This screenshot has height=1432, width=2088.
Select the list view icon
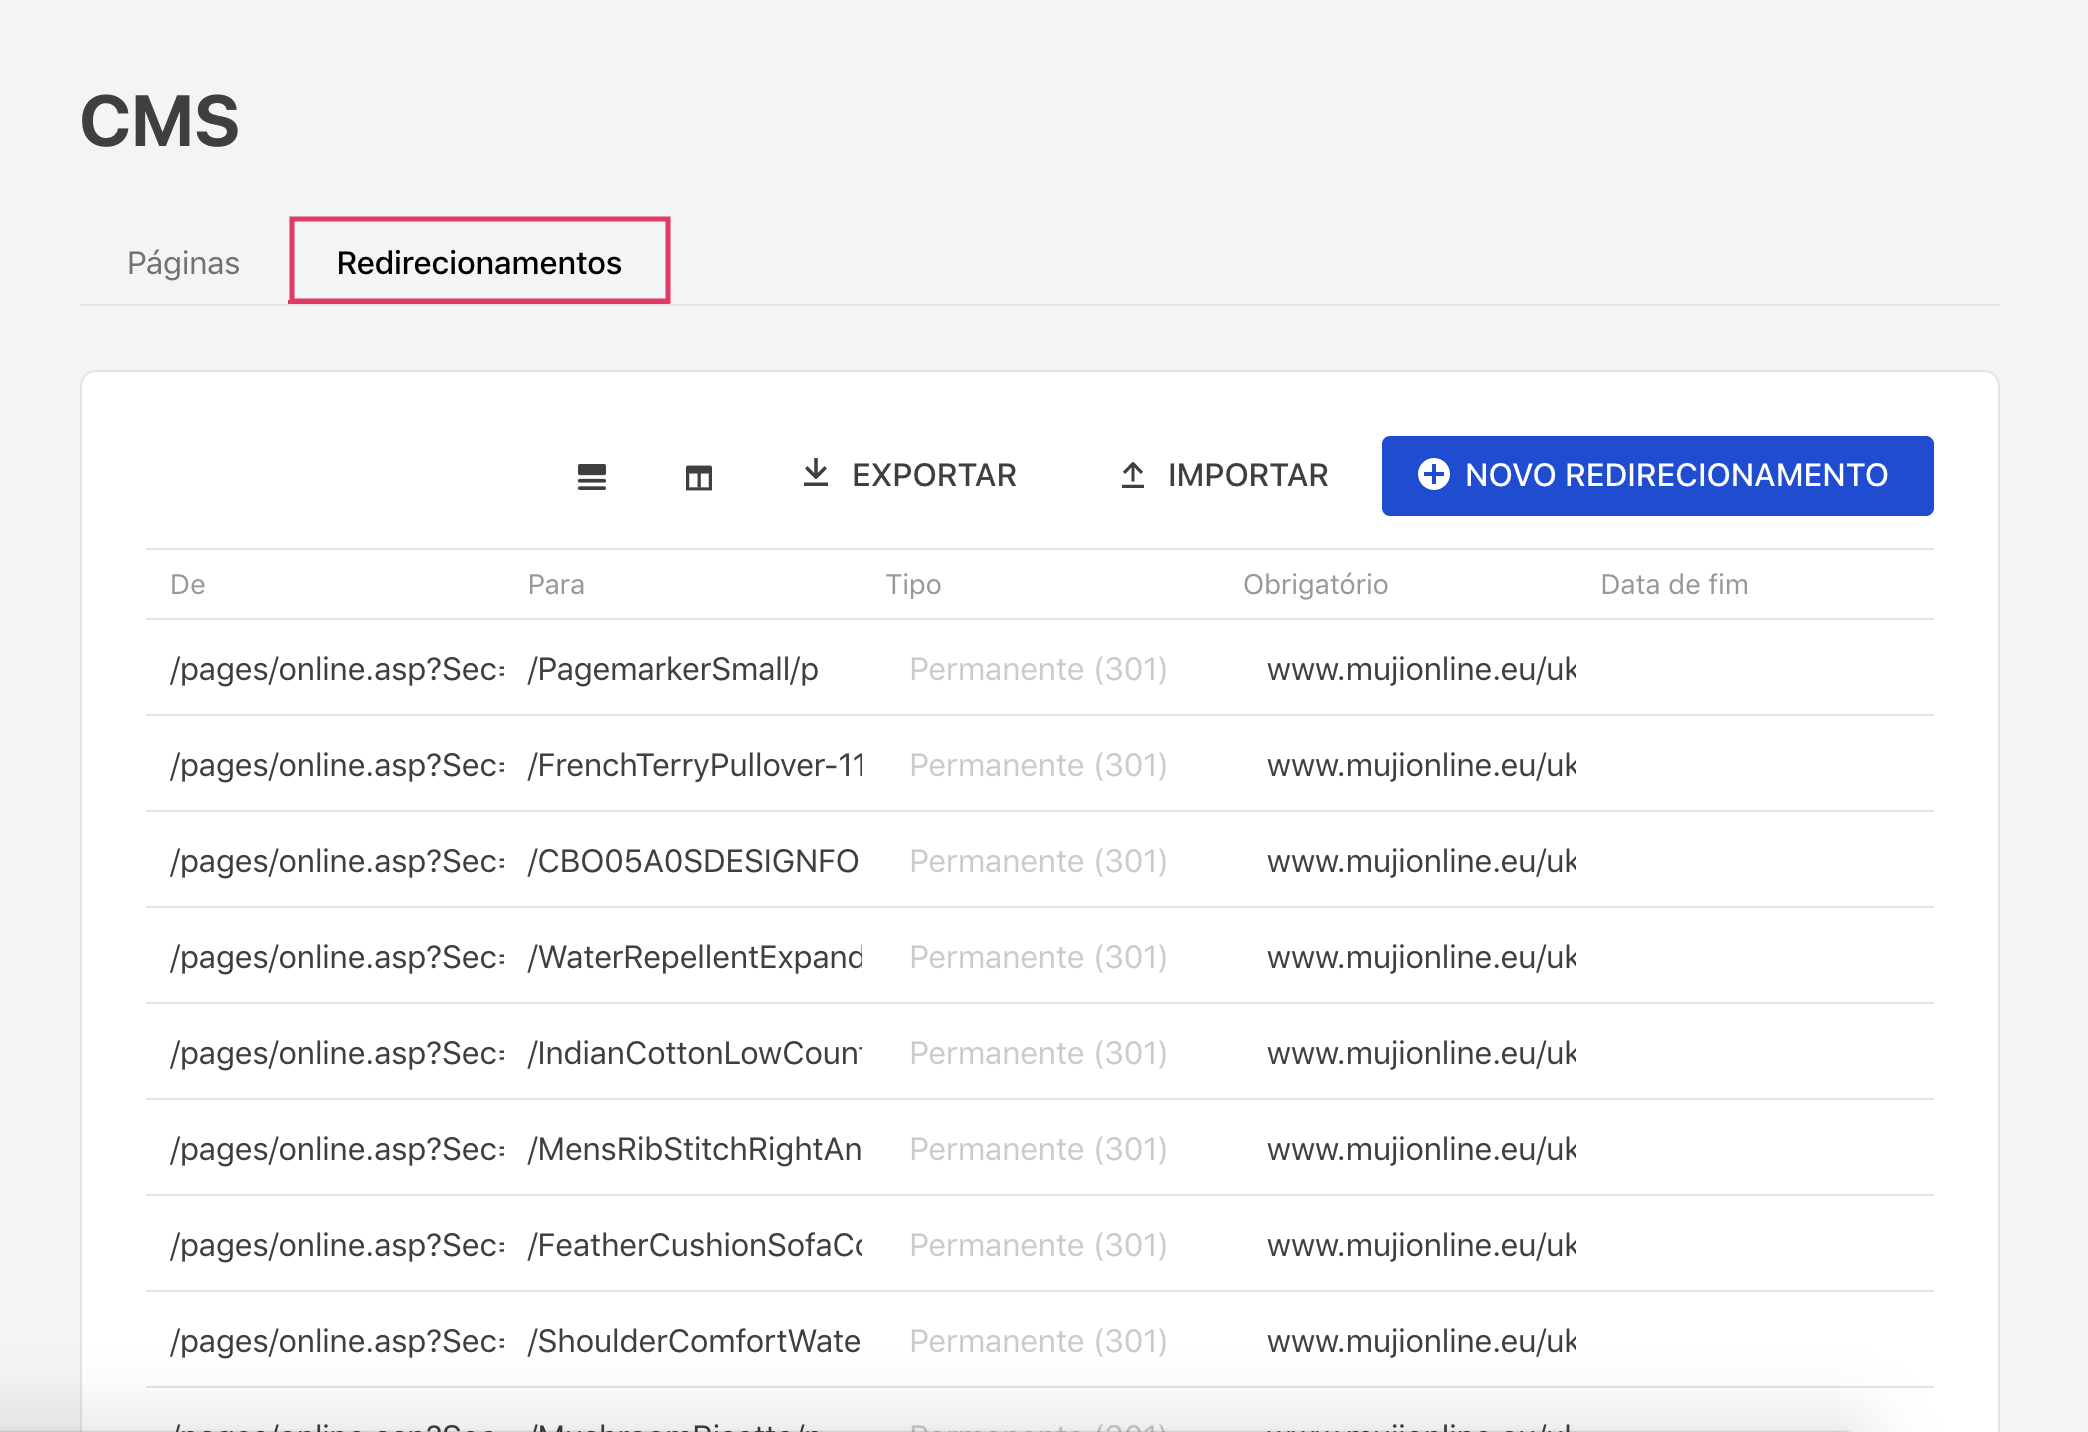point(592,477)
